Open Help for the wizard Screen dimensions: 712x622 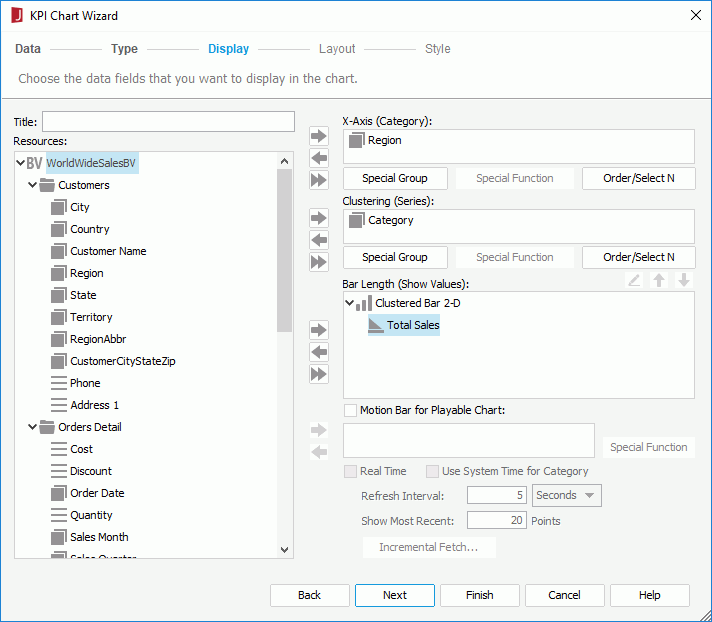(x=650, y=595)
